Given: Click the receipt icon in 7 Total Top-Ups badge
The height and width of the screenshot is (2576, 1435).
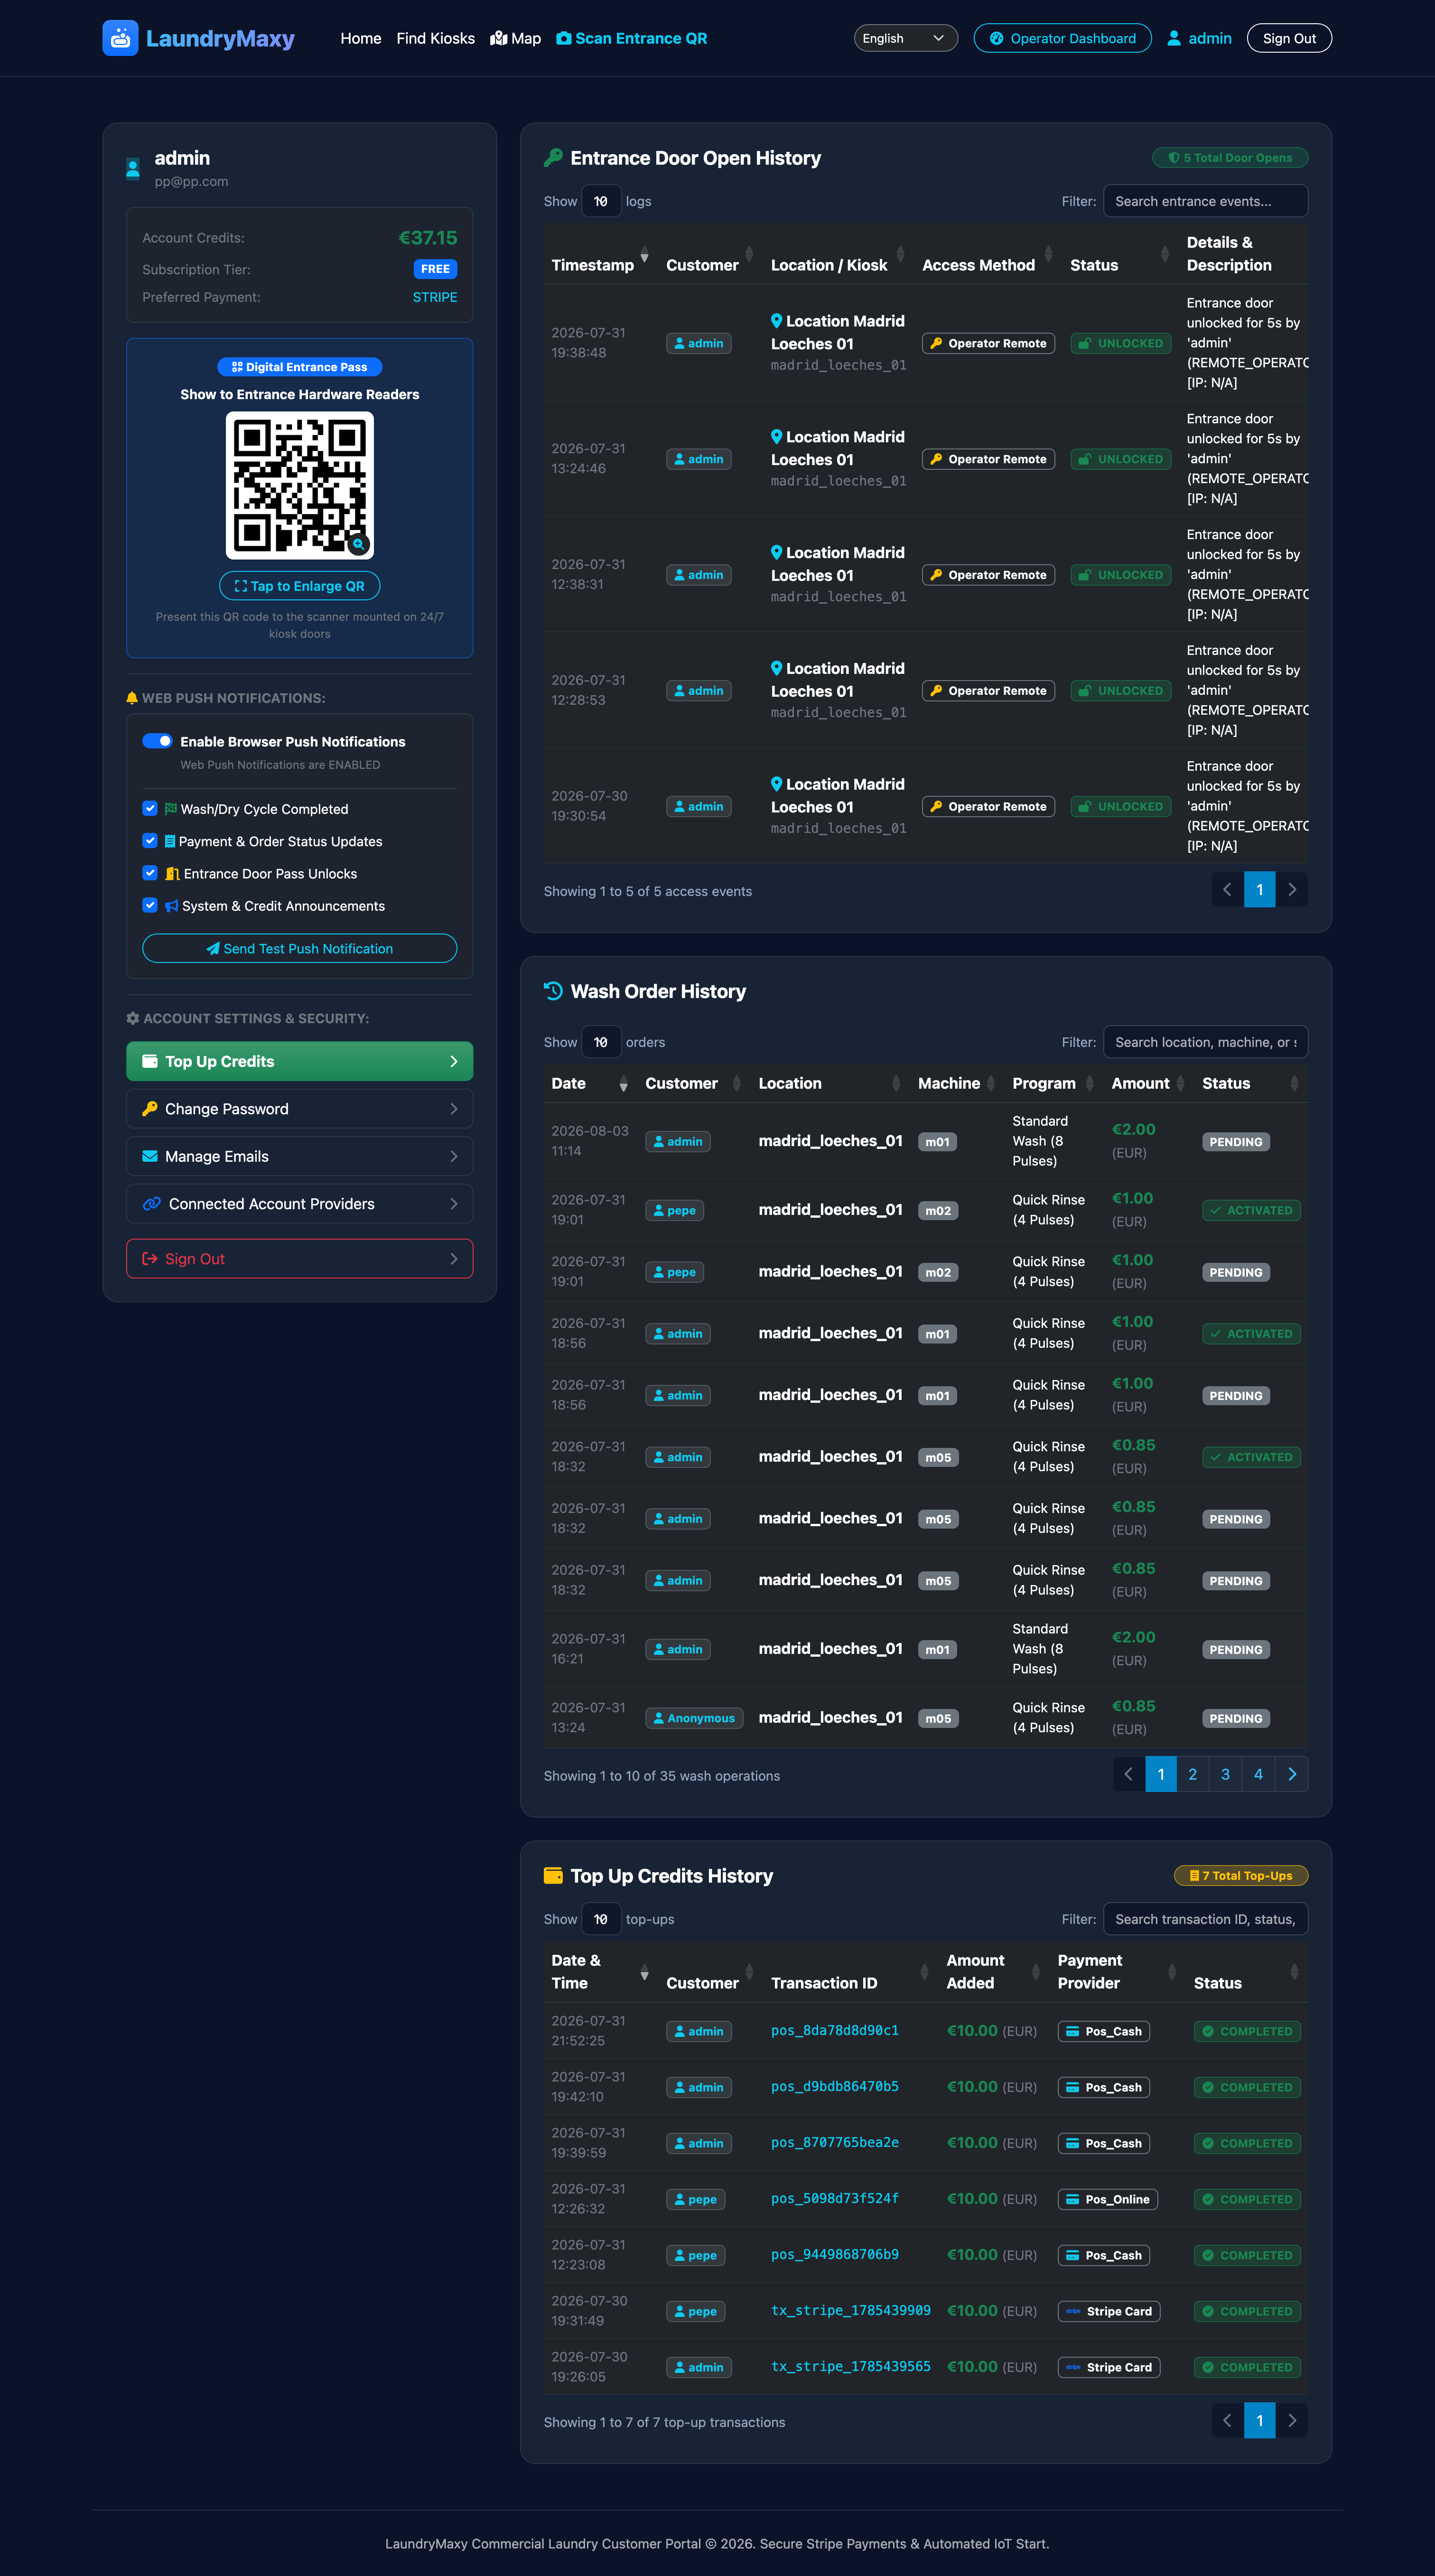Looking at the screenshot, I should (x=1194, y=1876).
